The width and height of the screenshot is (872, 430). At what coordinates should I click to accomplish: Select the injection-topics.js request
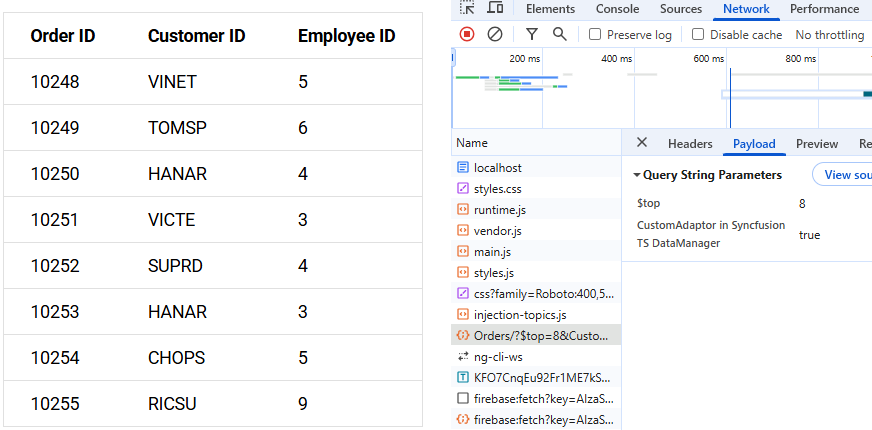point(536,315)
